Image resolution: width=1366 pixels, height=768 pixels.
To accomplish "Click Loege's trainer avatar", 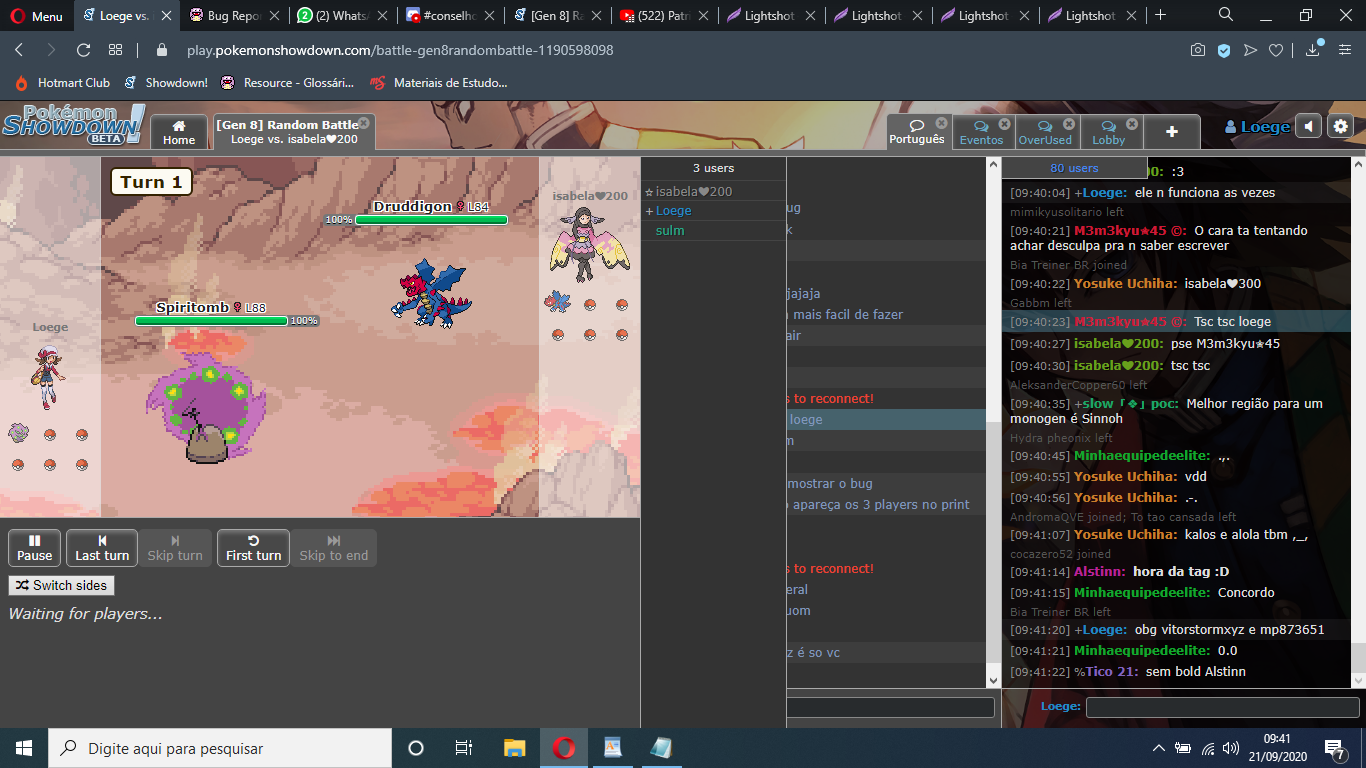I will tap(48, 376).
